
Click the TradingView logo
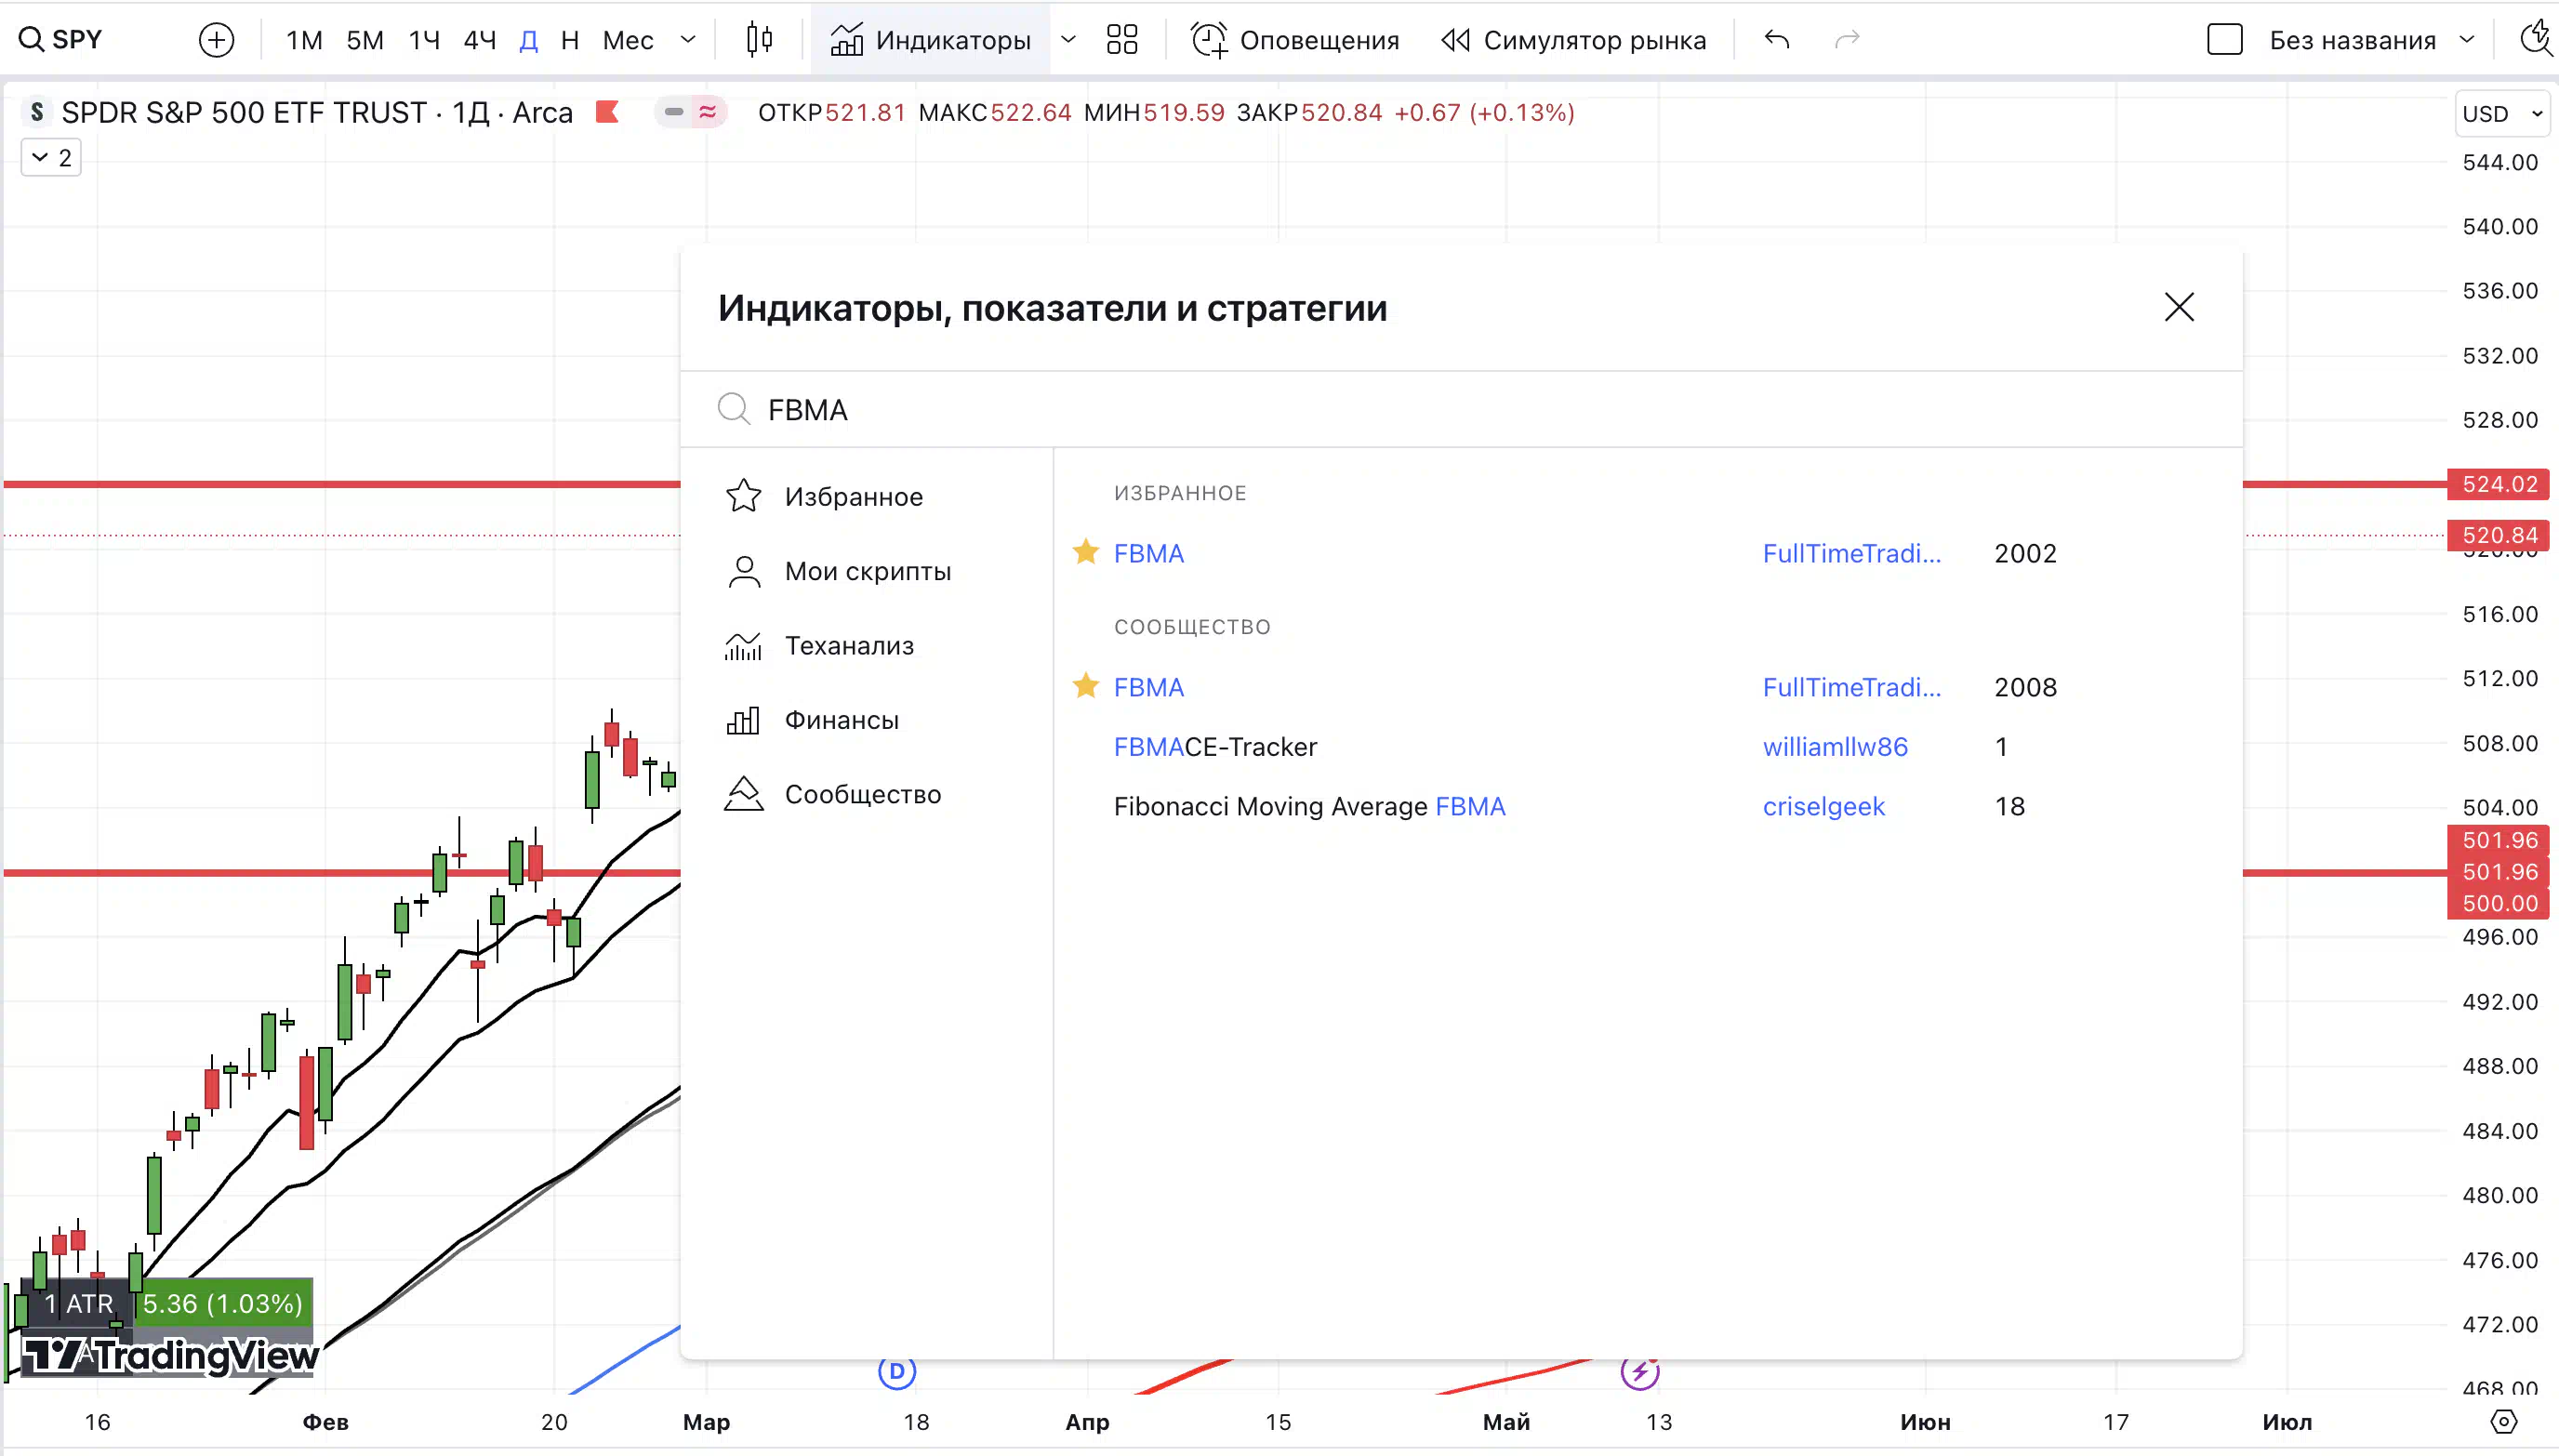pyautogui.click(x=170, y=1356)
